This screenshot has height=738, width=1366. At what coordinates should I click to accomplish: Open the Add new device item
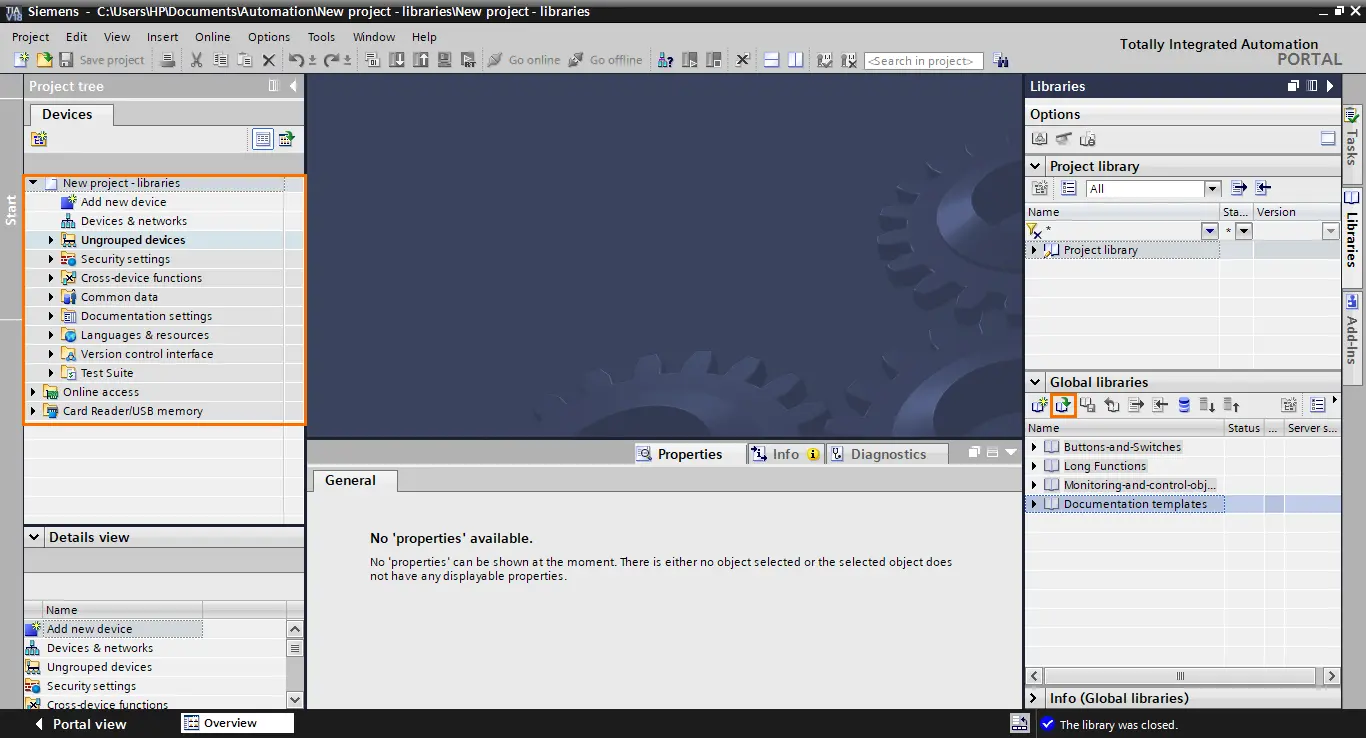tap(123, 202)
